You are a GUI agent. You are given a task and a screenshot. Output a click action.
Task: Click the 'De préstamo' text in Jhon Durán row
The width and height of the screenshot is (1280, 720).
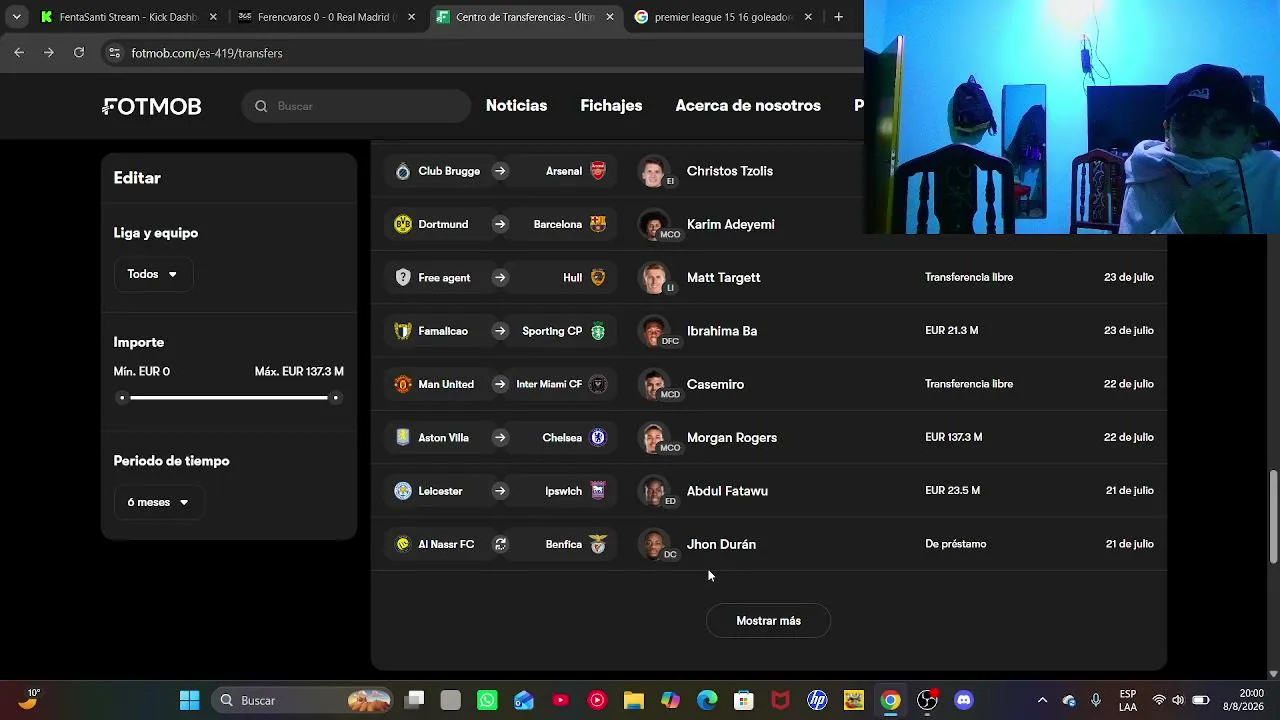click(x=956, y=544)
